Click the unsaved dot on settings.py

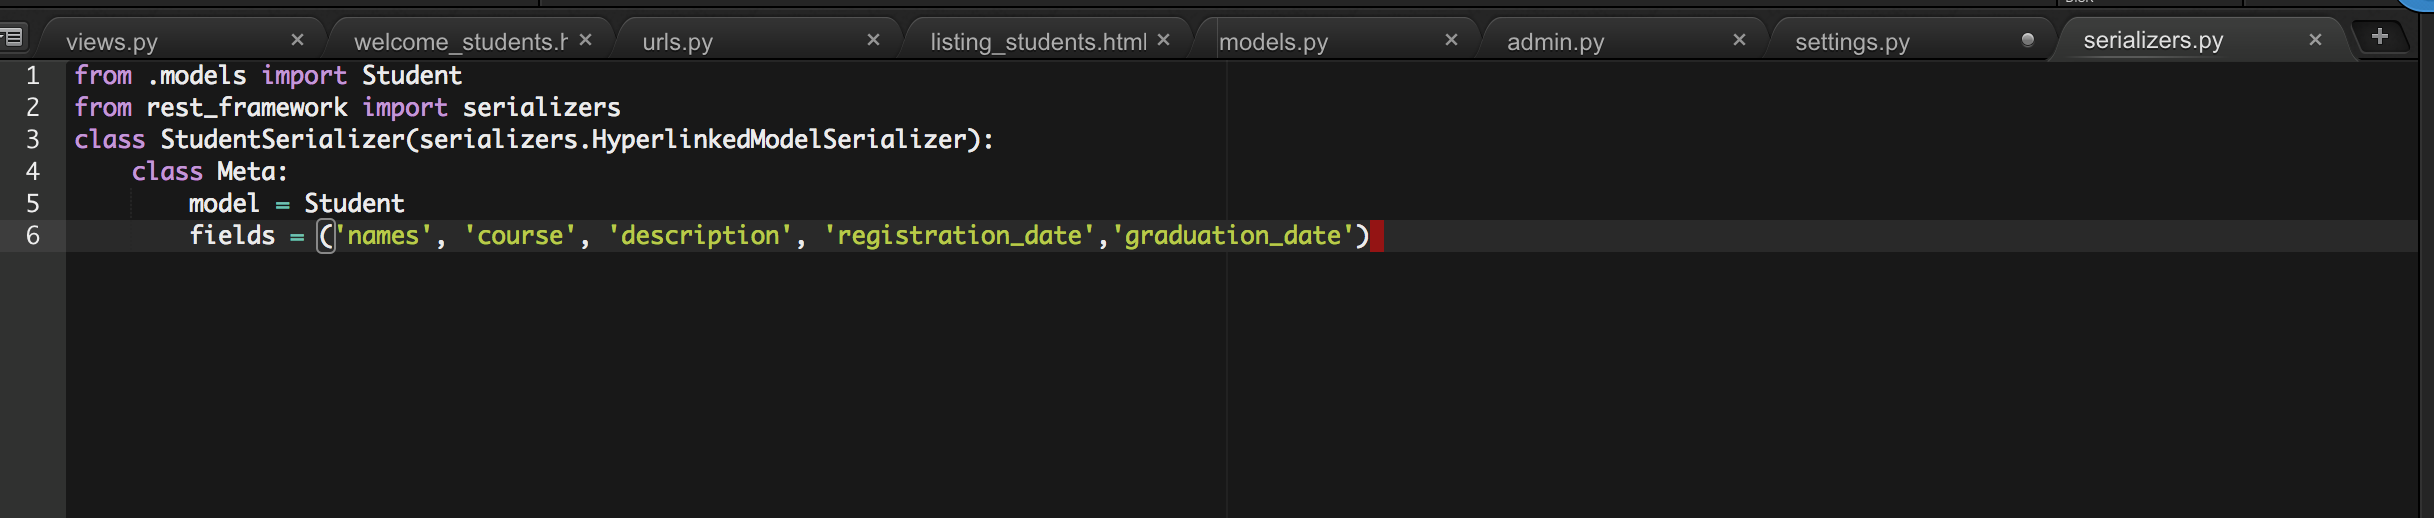coord(2027,40)
